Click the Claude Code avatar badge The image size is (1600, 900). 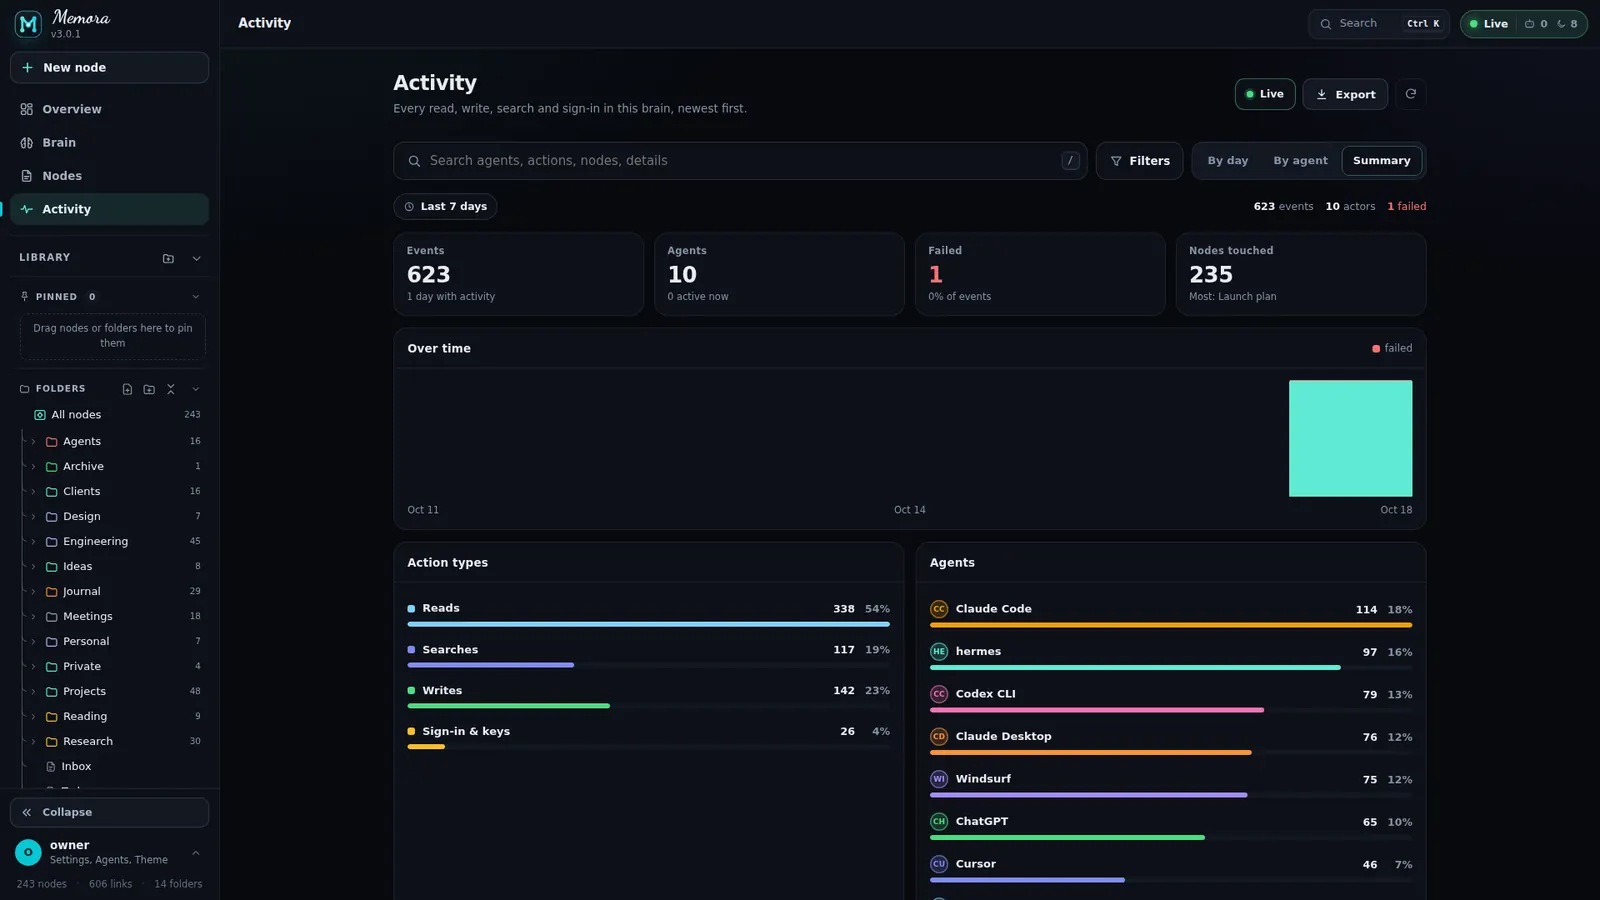click(939, 609)
